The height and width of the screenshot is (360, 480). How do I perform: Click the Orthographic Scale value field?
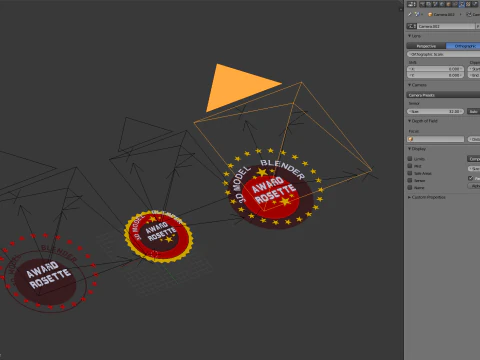point(443,54)
